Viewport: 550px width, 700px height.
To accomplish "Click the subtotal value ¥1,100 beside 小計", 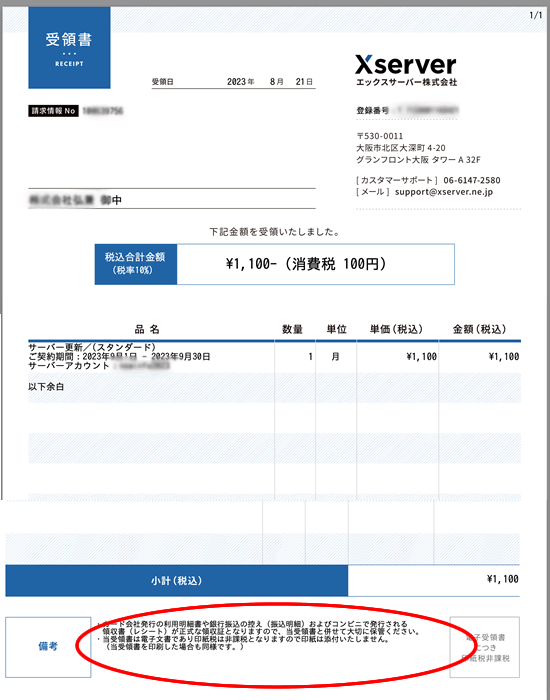I will pyautogui.click(x=503, y=579).
